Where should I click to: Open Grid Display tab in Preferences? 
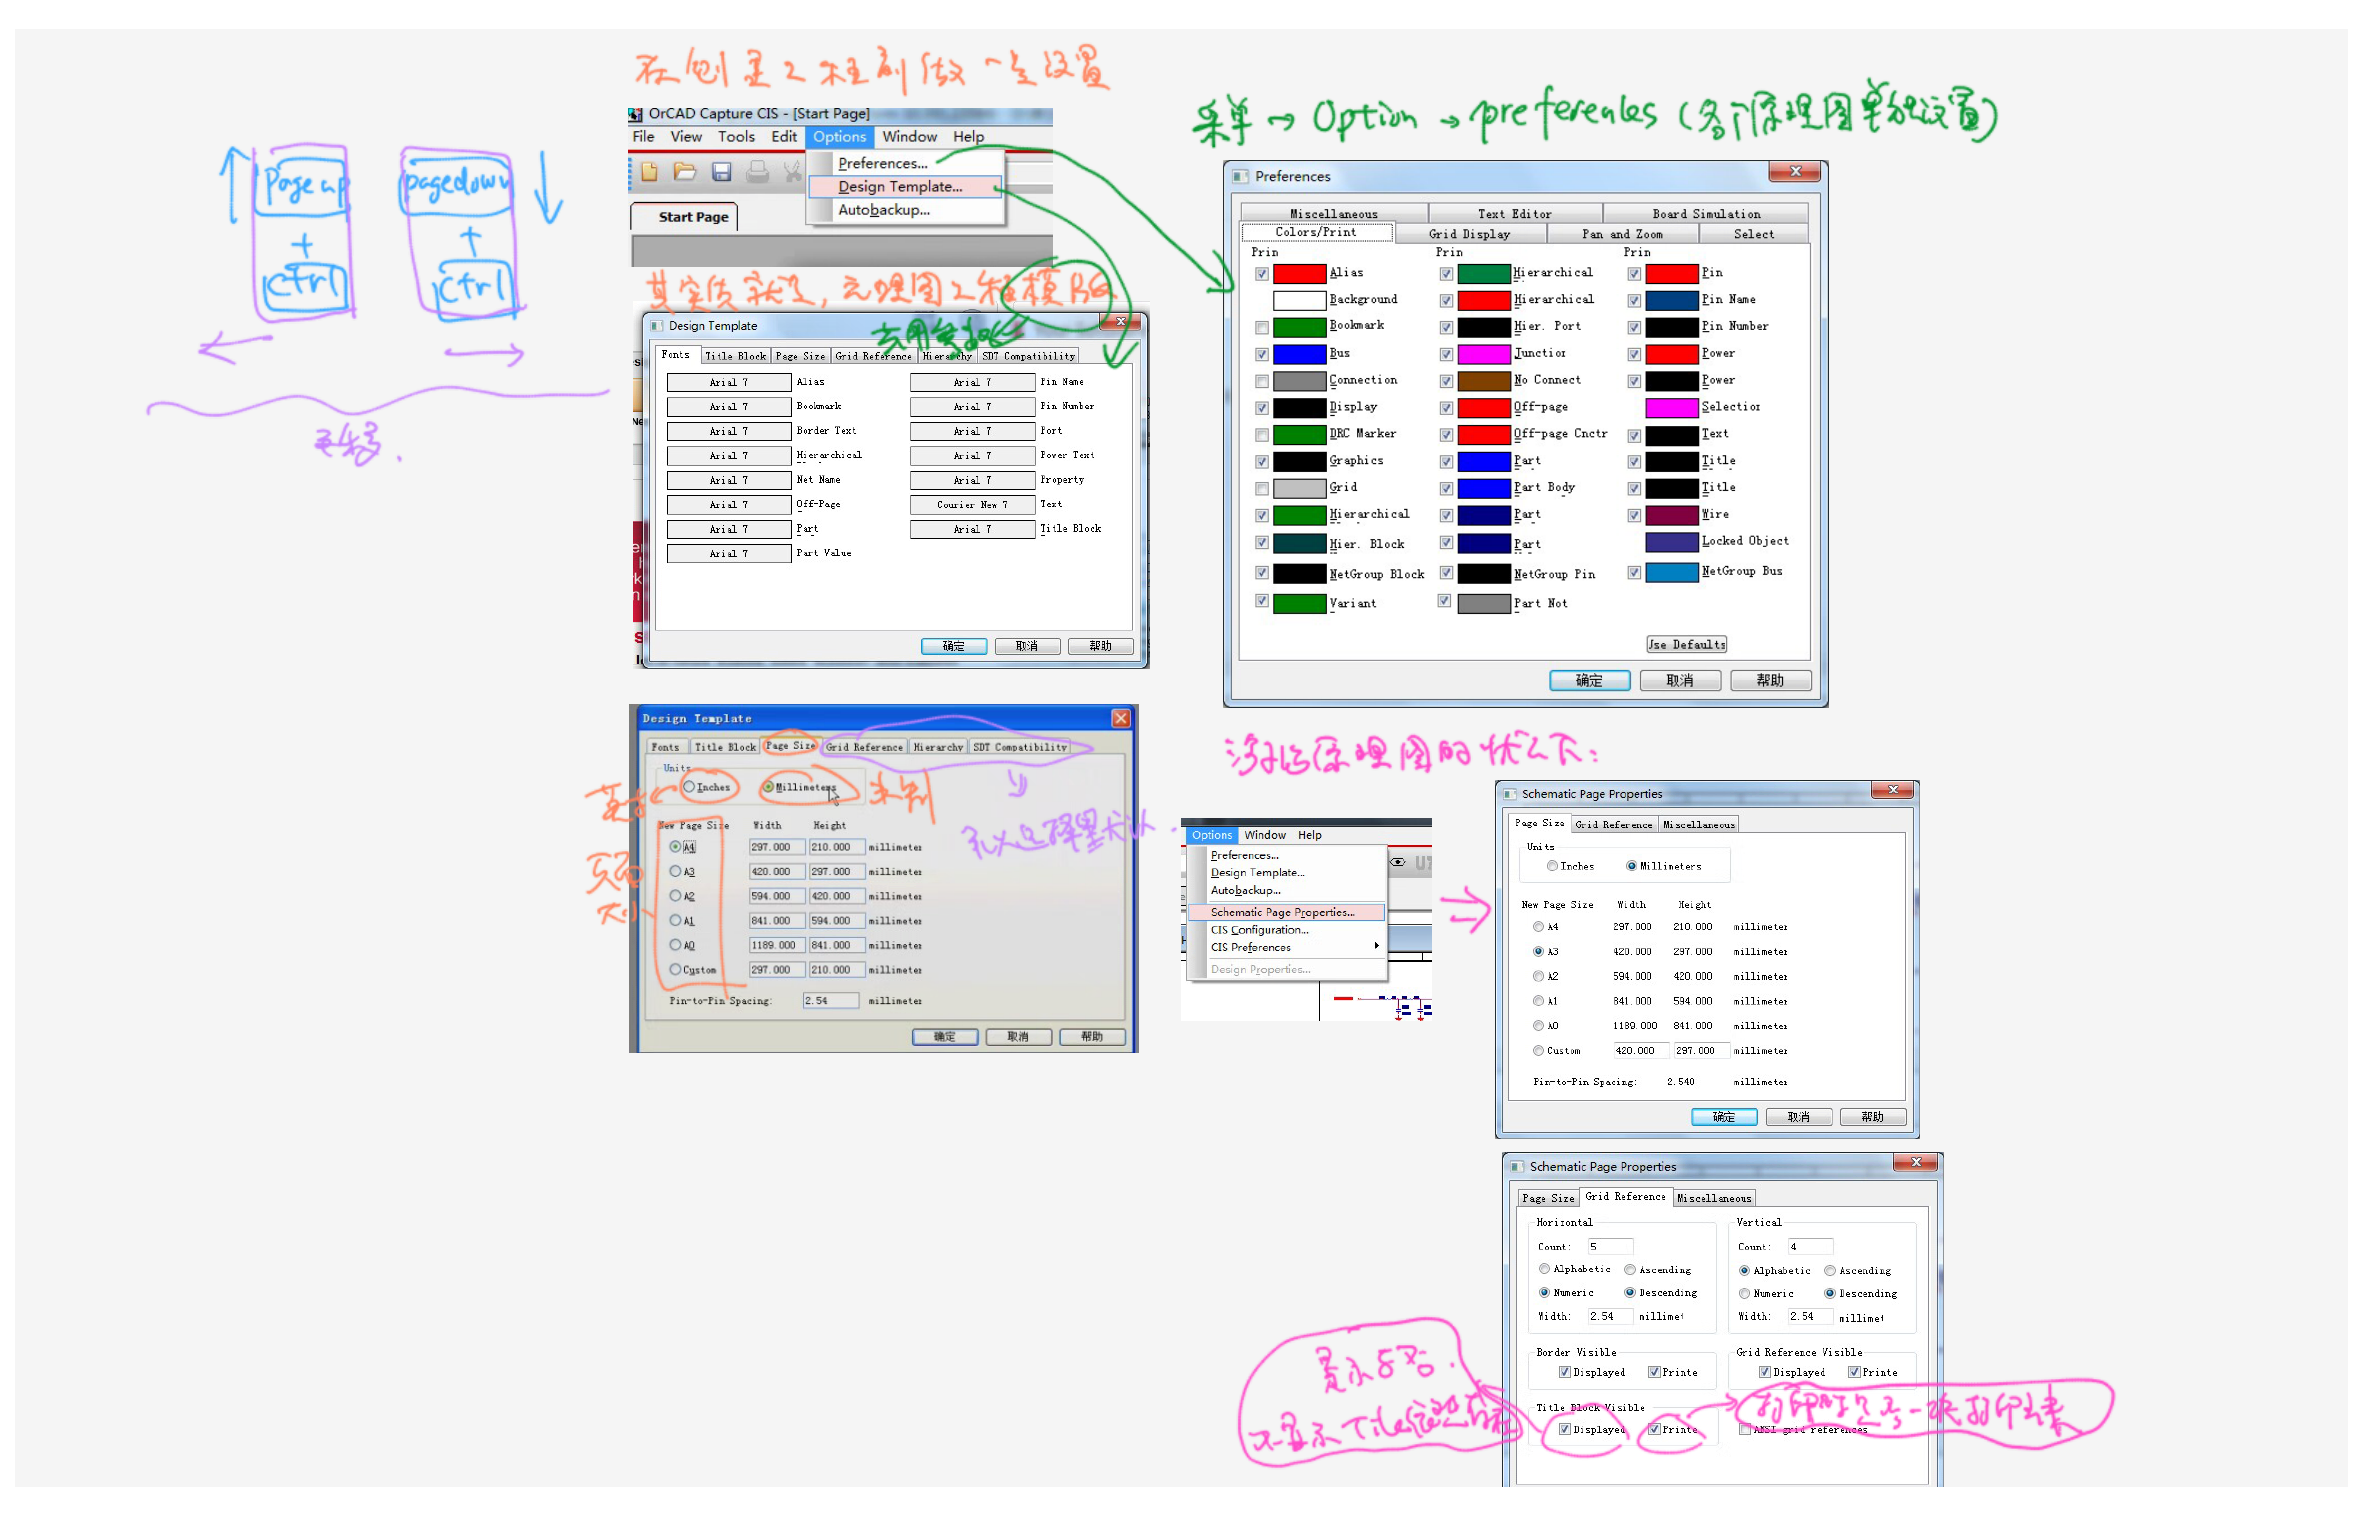[1470, 234]
